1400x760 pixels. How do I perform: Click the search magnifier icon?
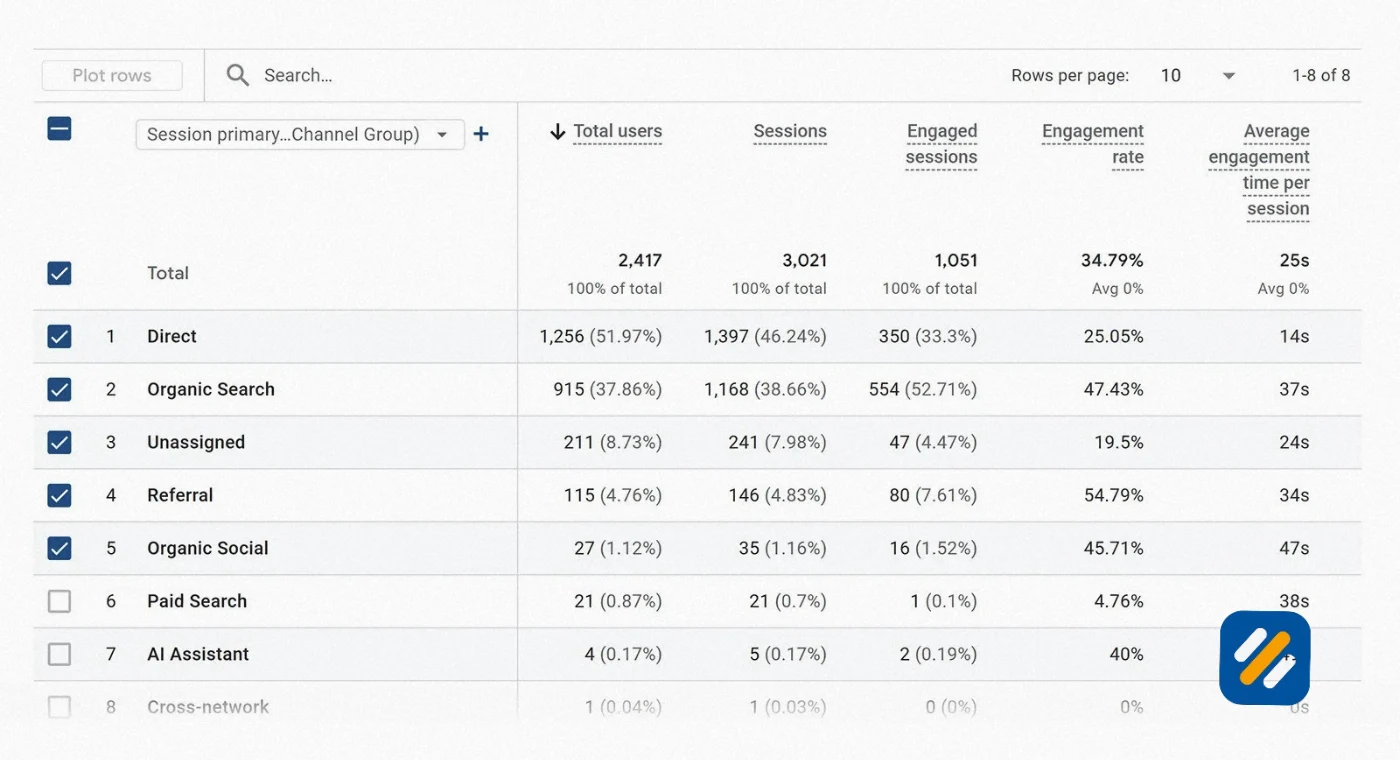[x=237, y=75]
